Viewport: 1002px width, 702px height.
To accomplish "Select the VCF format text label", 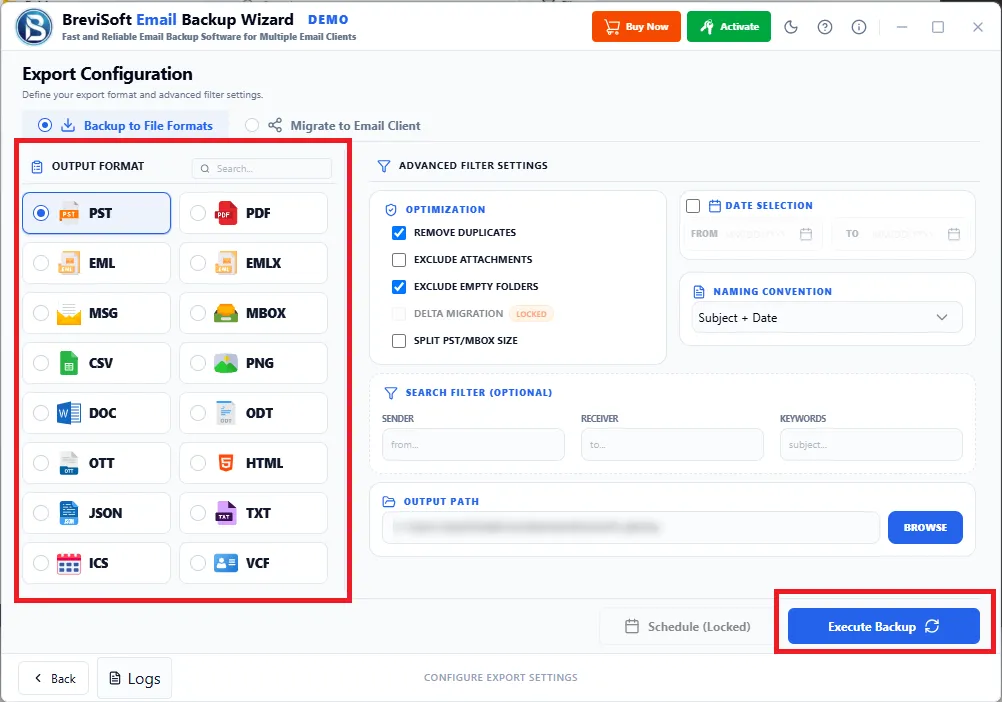I will click(x=258, y=563).
